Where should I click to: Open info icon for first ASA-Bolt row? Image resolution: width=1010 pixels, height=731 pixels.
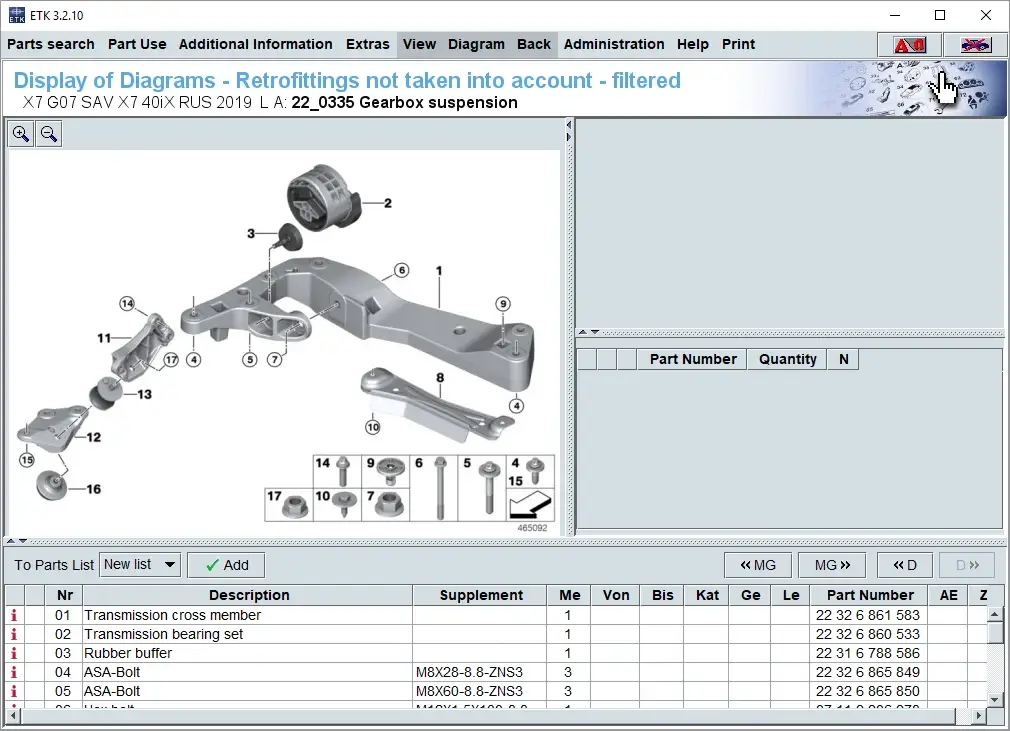point(13,672)
